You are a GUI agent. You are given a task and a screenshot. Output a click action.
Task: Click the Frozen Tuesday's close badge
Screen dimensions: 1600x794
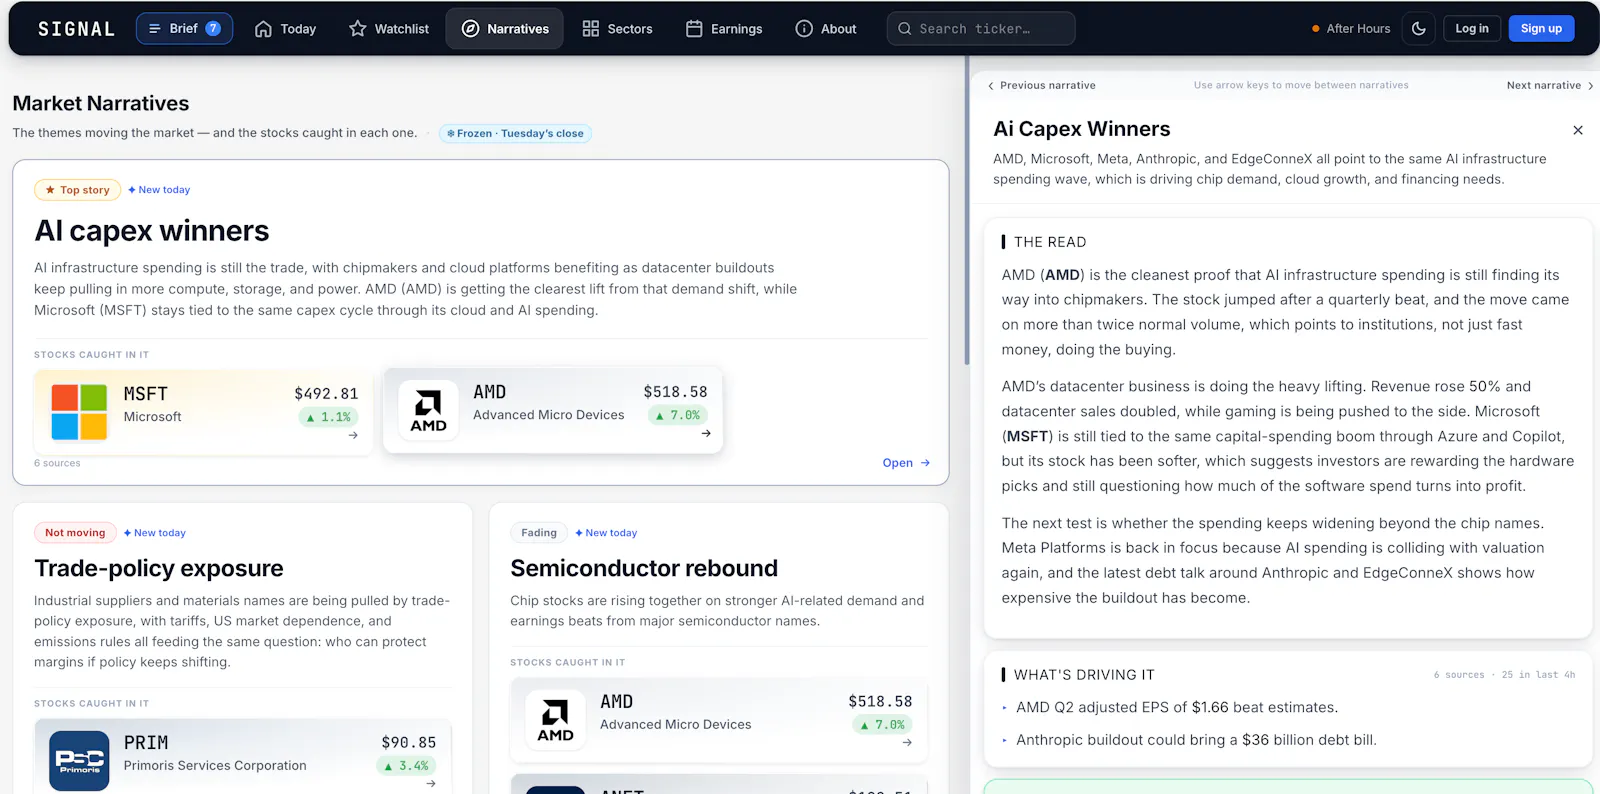515,133
